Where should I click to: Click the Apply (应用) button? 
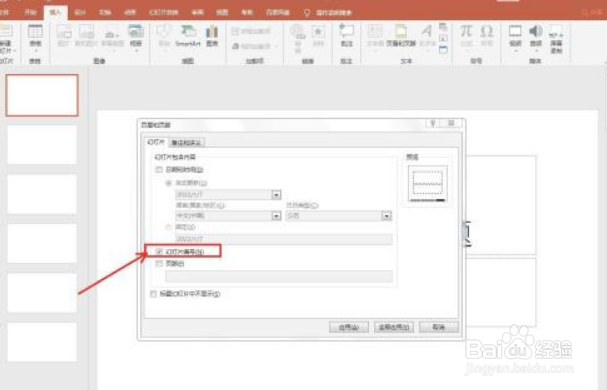(348, 327)
